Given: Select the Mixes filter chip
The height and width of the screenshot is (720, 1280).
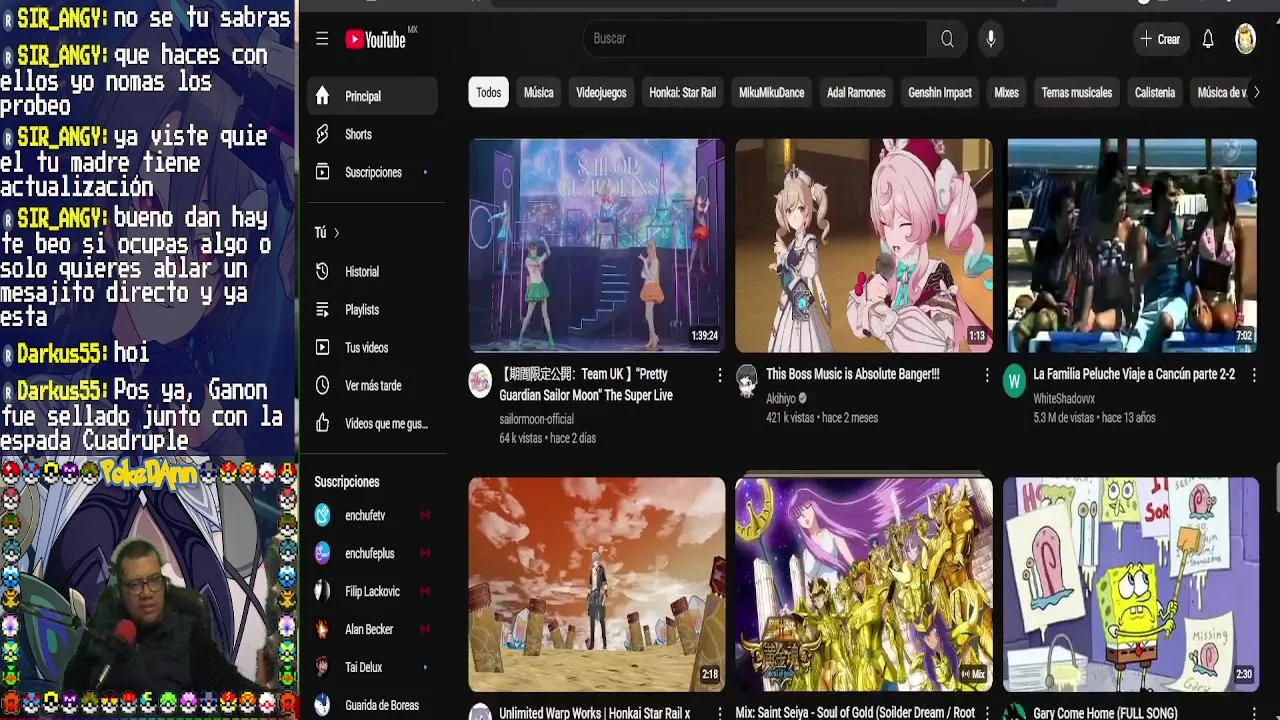Looking at the screenshot, I should pos(1006,92).
